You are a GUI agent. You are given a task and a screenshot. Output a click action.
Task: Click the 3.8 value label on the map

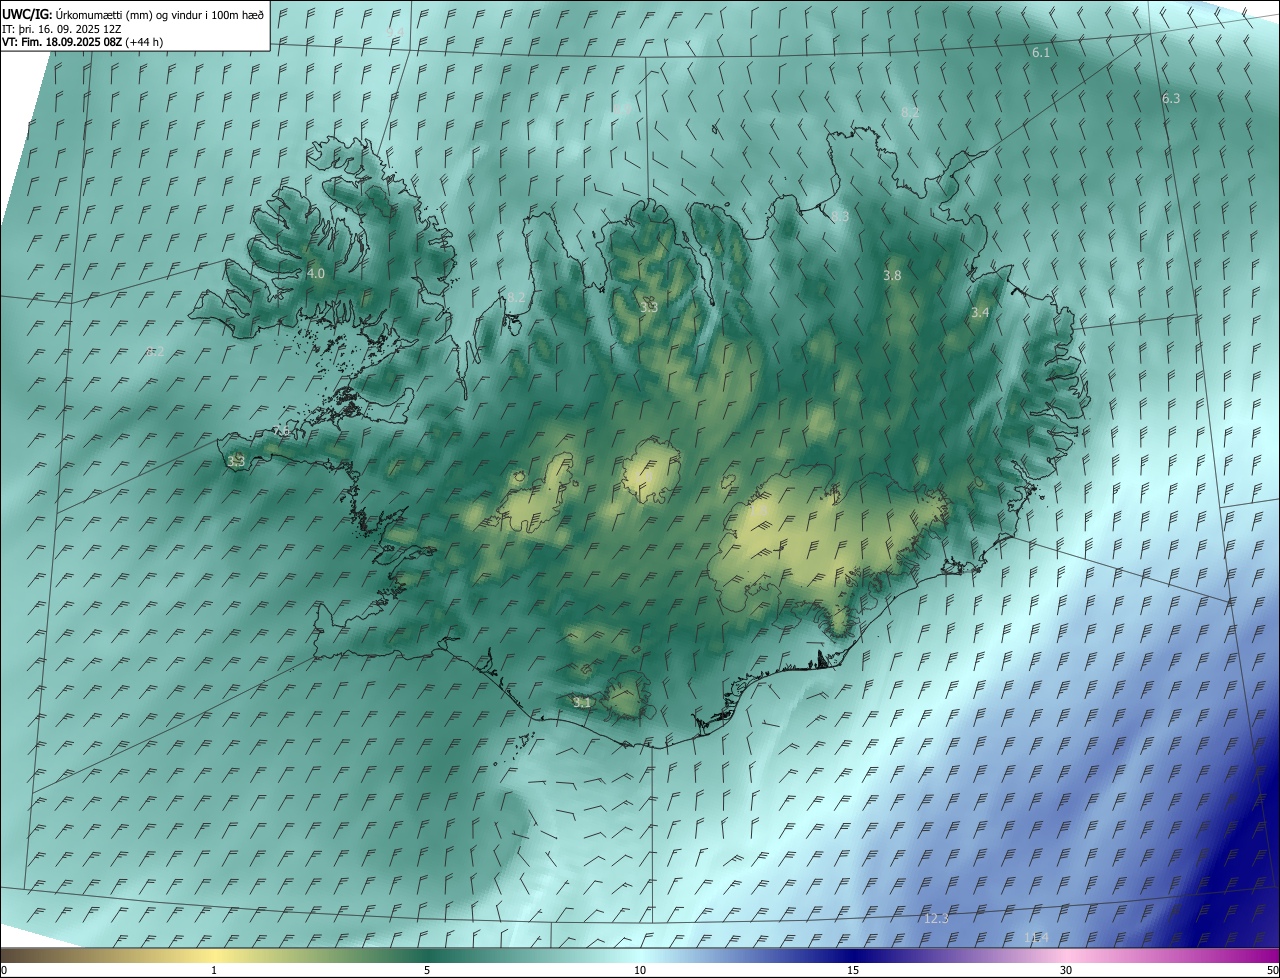[x=892, y=275]
